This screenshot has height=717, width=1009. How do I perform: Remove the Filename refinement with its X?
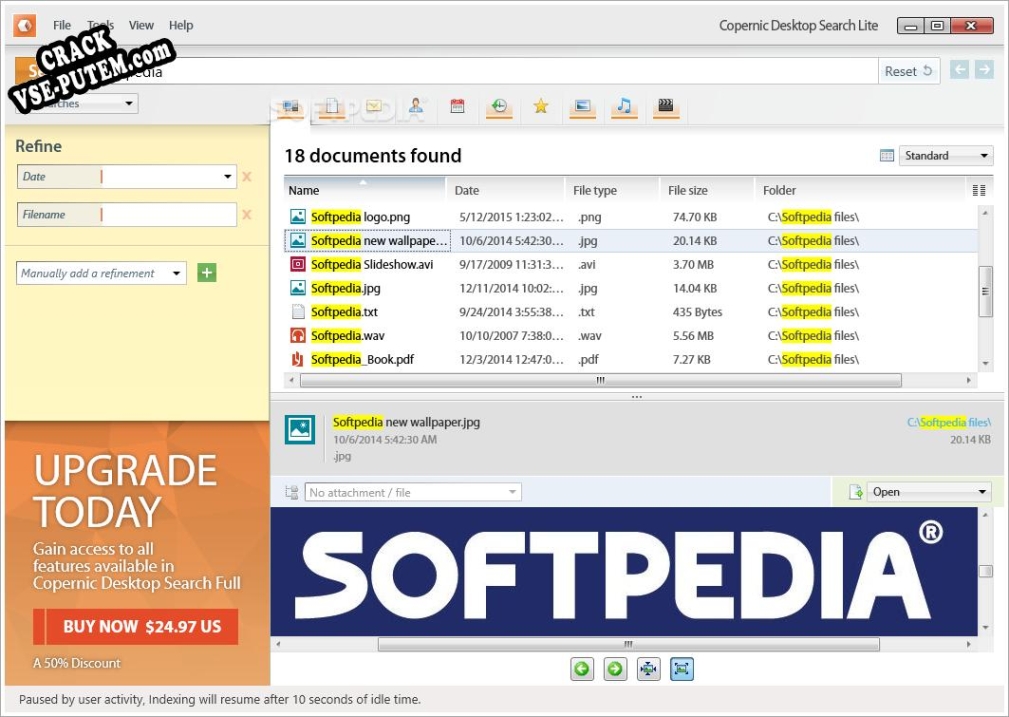click(246, 214)
